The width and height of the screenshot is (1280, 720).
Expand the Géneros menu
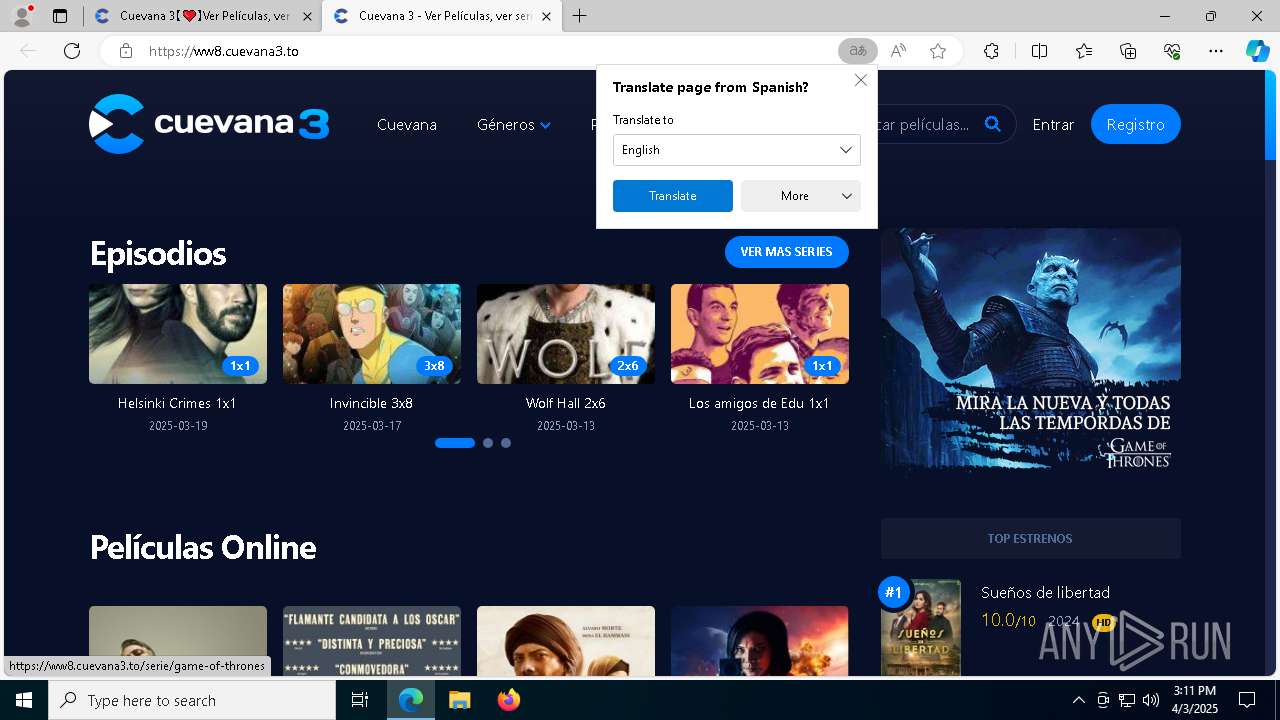[x=513, y=124]
